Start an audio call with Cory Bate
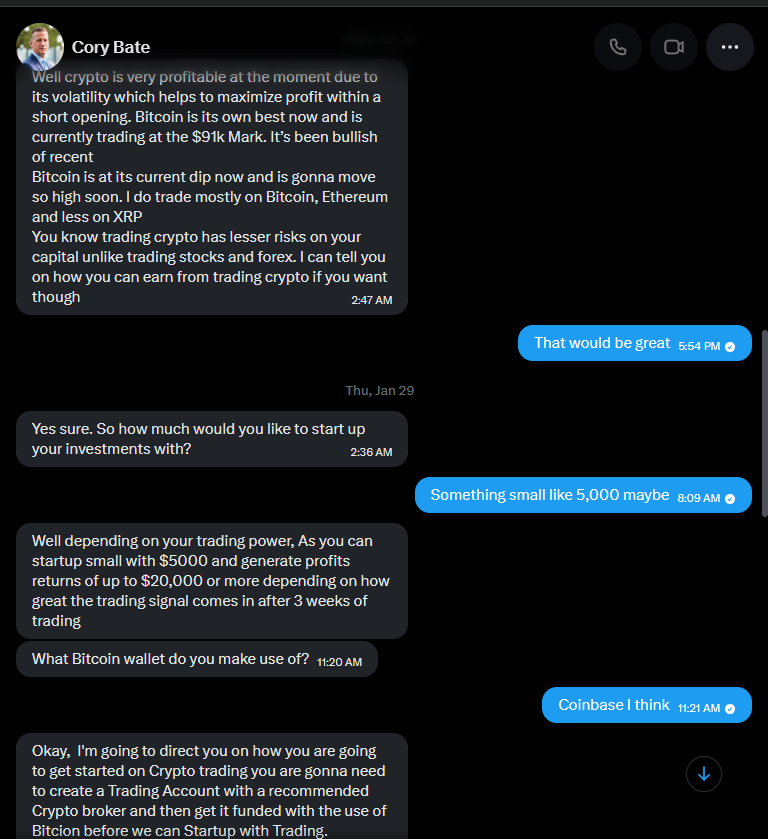Viewport: 768px width, 839px height. [617, 47]
